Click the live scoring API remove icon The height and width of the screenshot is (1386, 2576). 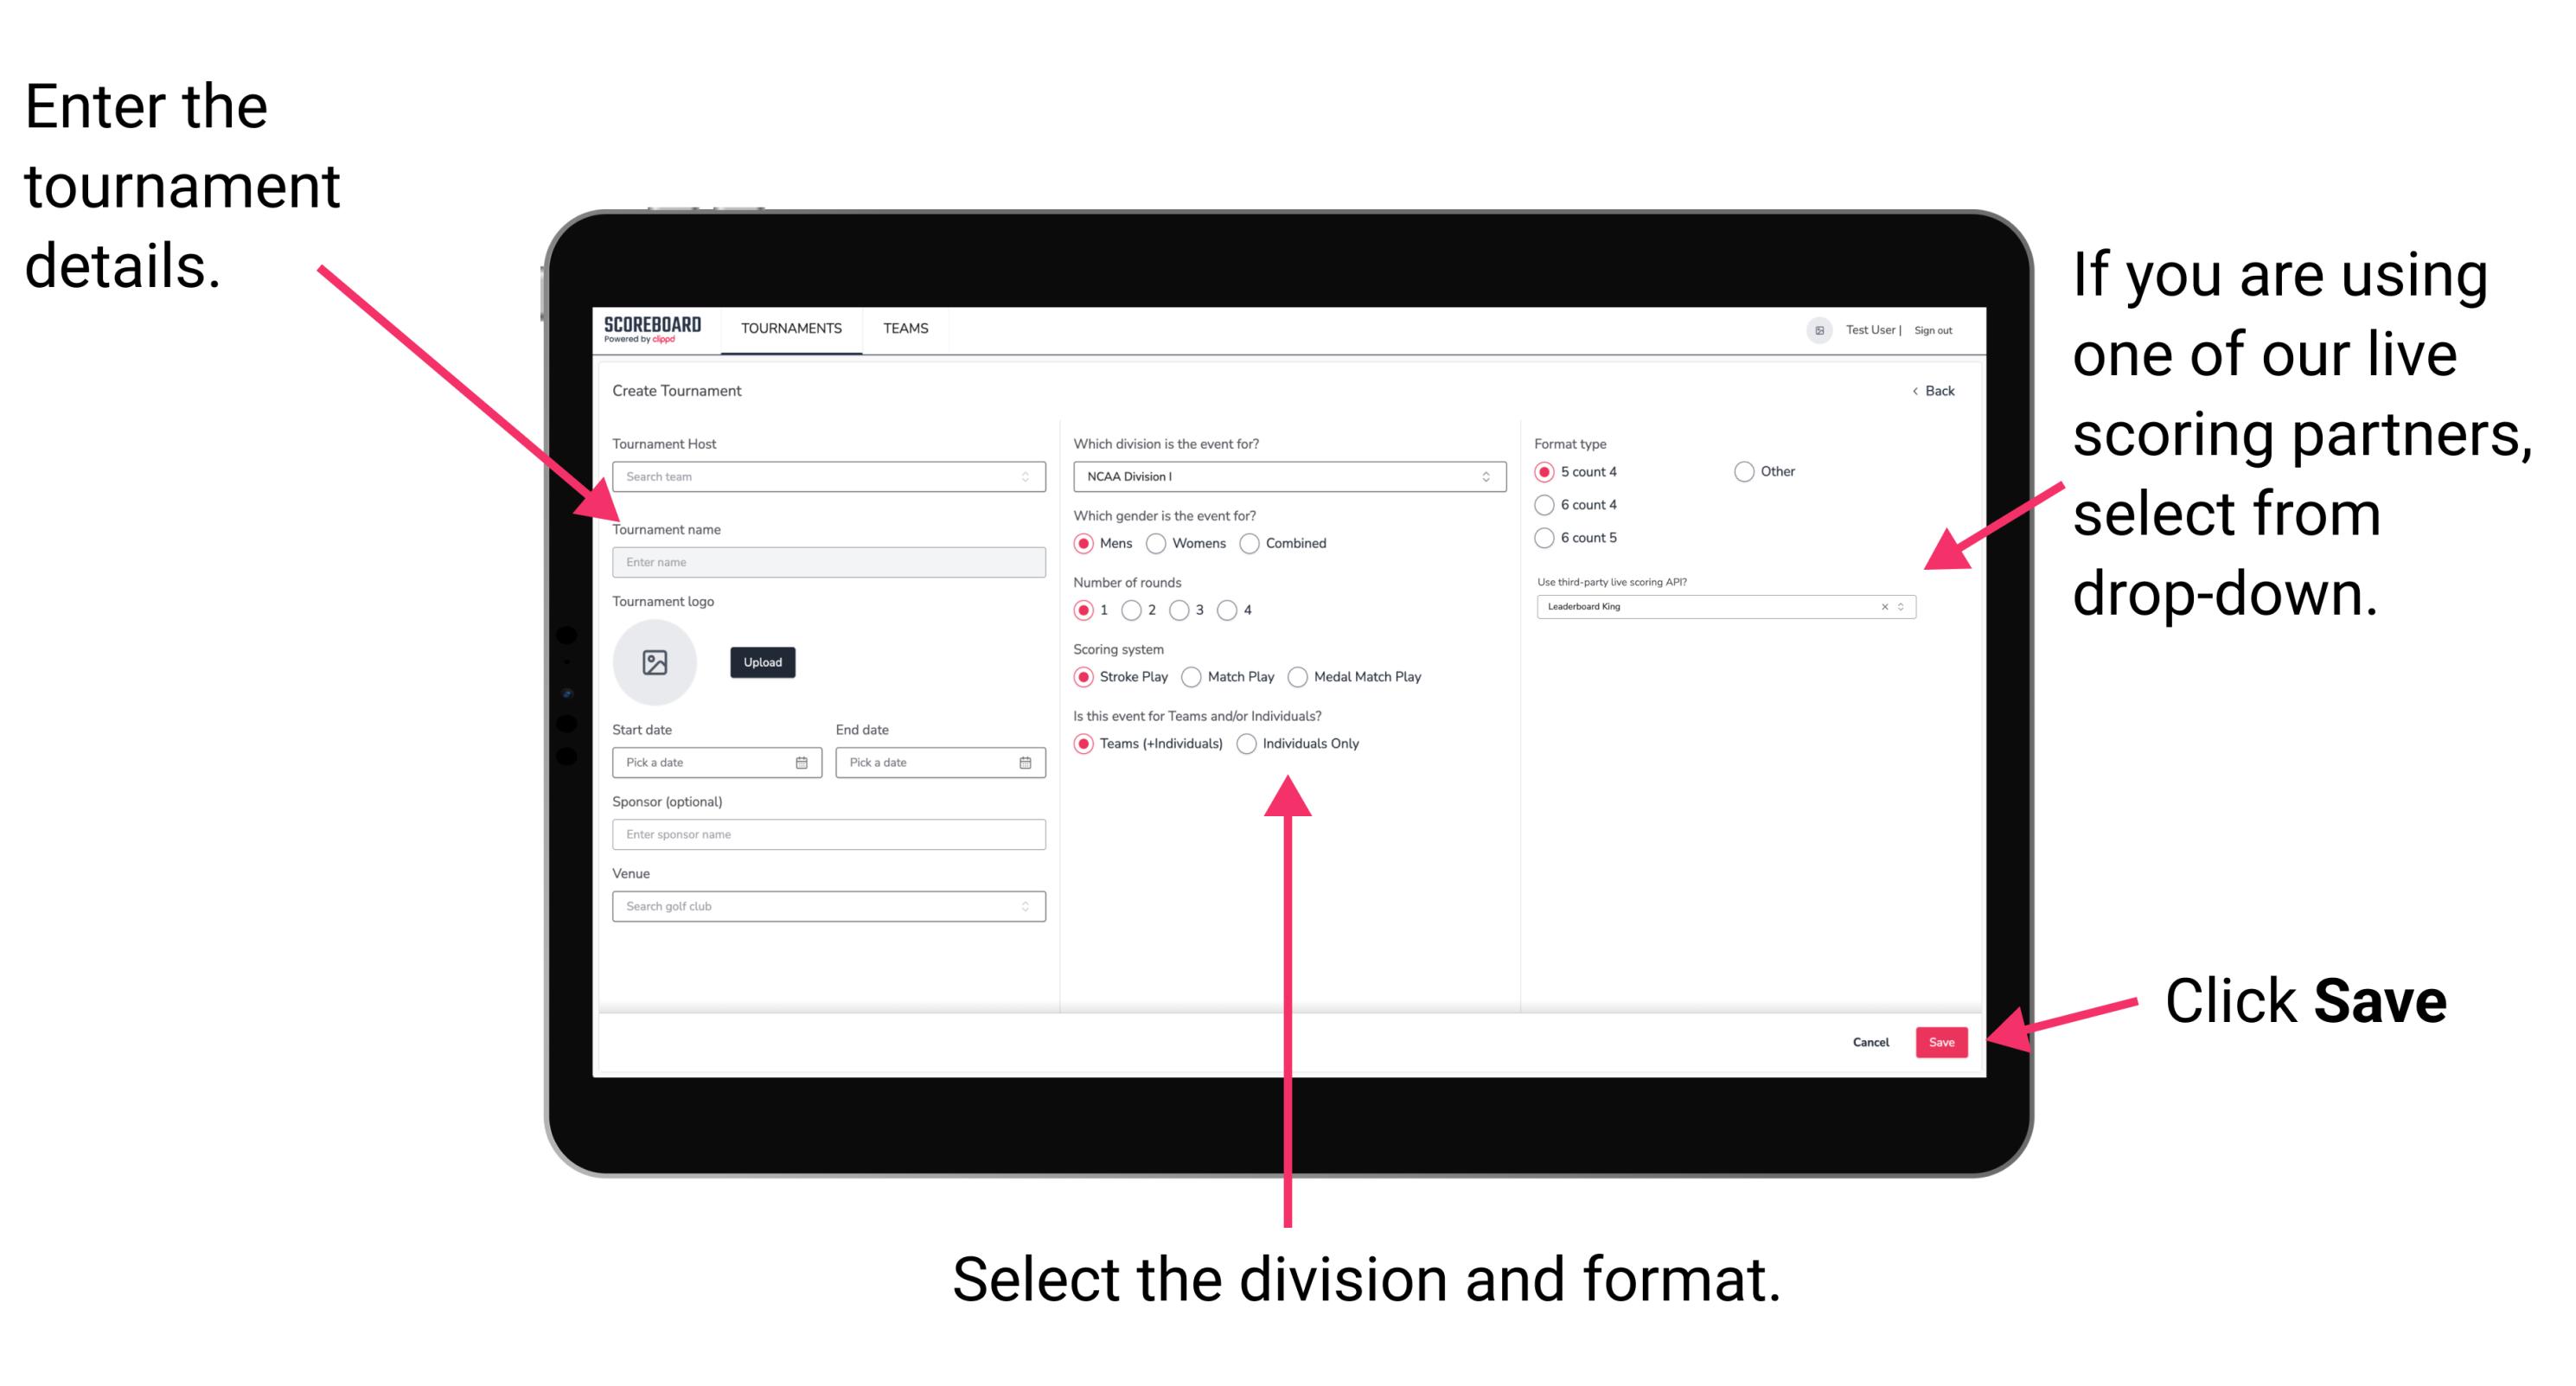pyautogui.click(x=1880, y=610)
